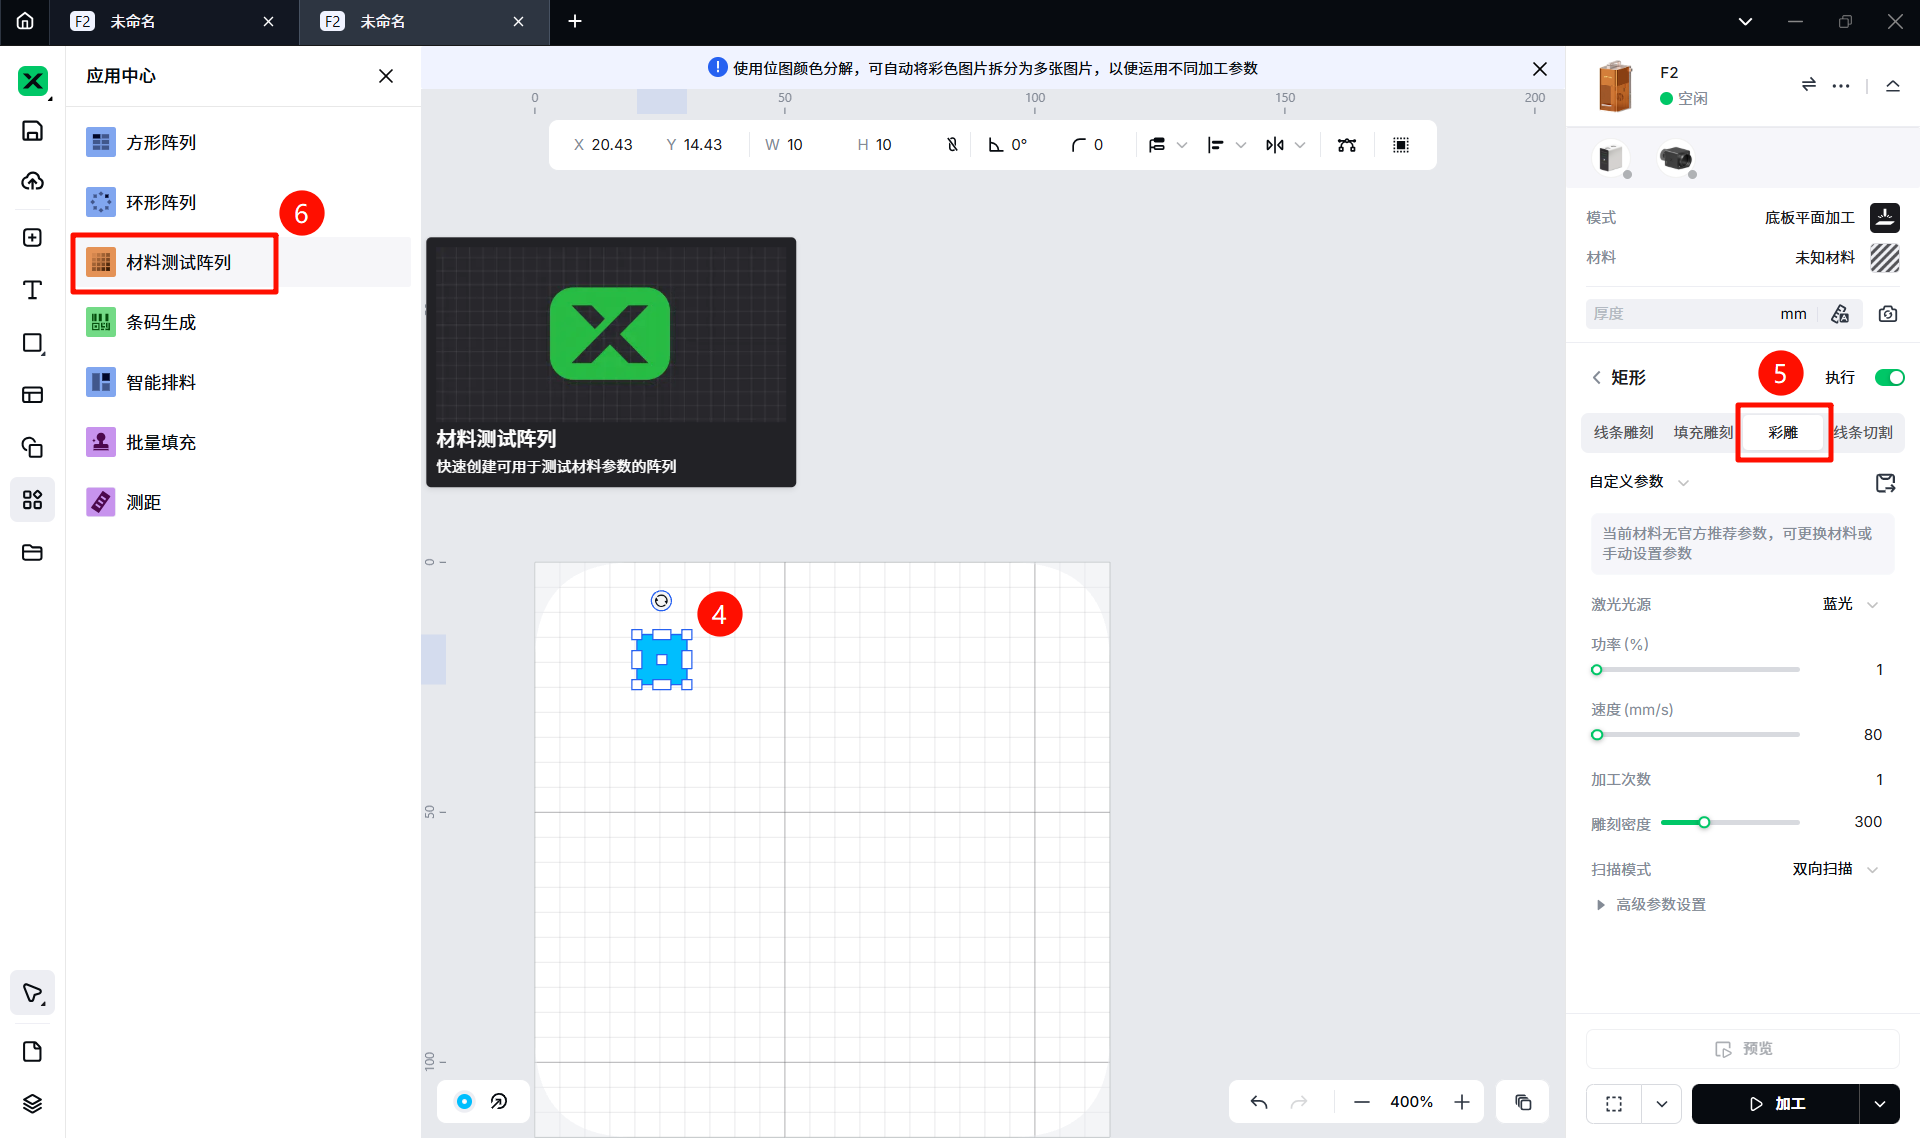Click the camera icon beside thickness

(x=1887, y=314)
